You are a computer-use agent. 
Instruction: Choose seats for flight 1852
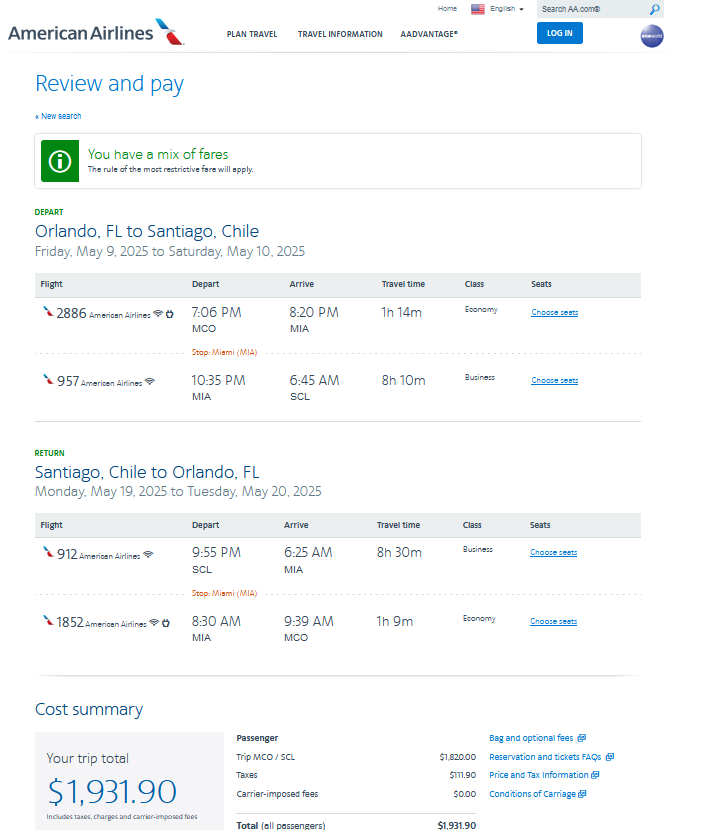(553, 622)
